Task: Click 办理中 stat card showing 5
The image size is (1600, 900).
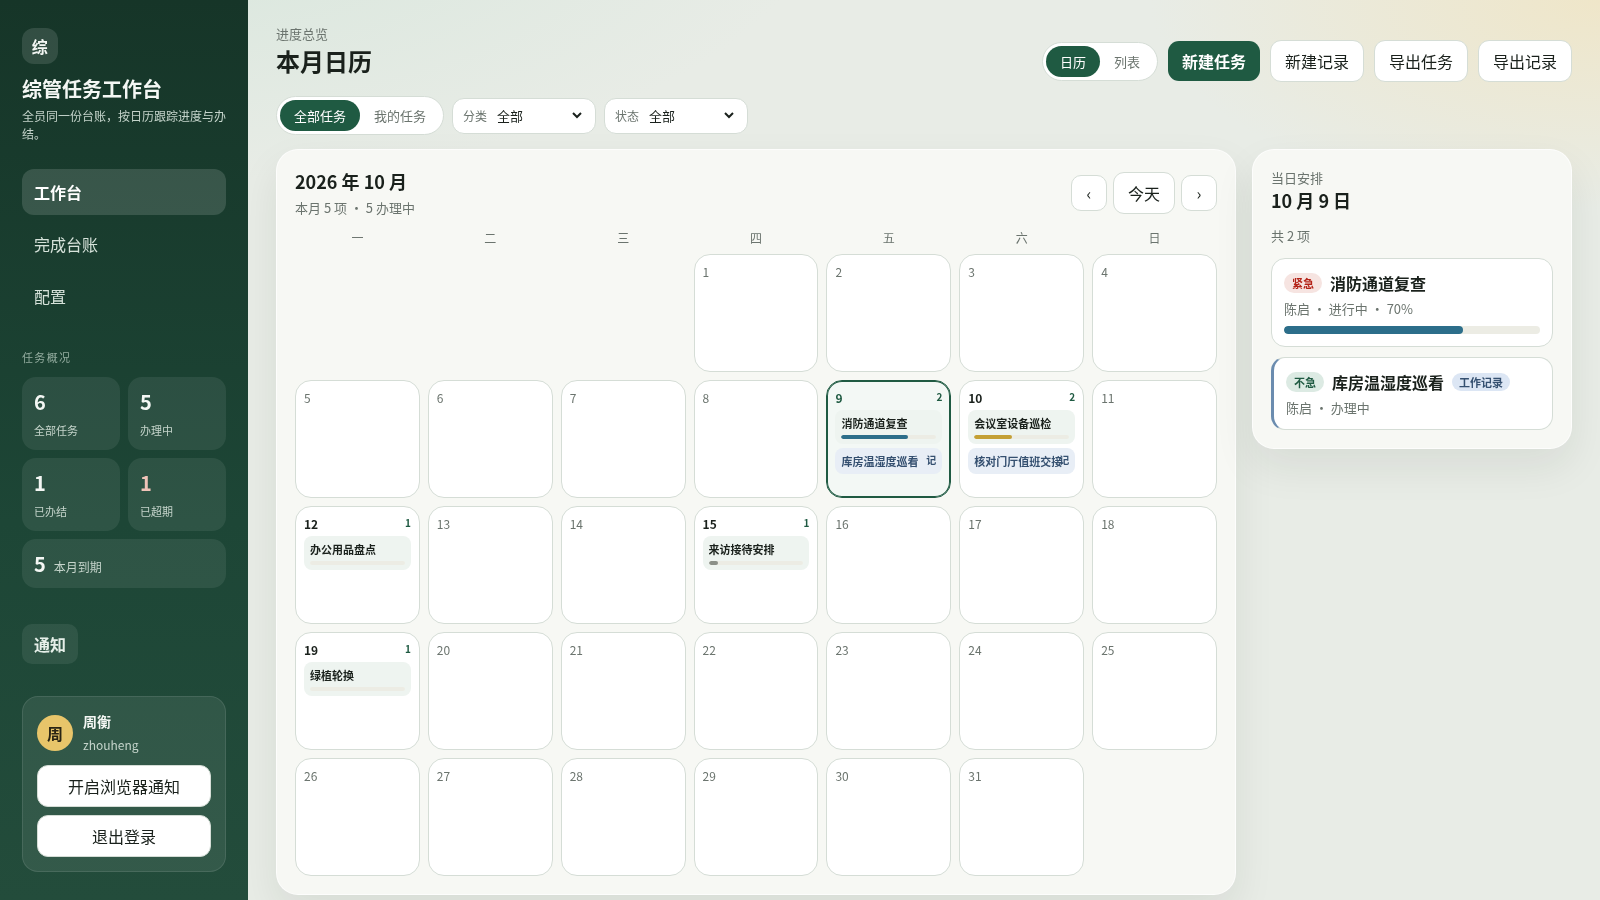Action: [x=177, y=413]
